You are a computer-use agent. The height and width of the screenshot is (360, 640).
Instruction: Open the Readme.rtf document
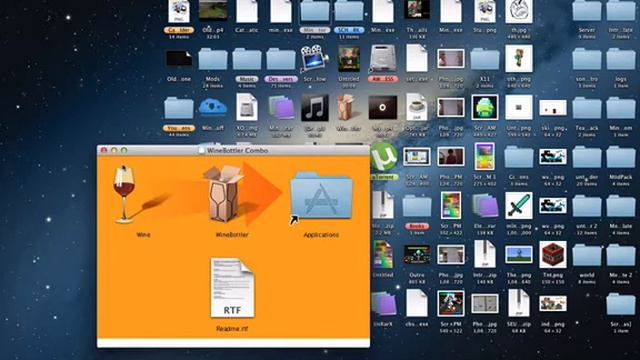(232, 288)
